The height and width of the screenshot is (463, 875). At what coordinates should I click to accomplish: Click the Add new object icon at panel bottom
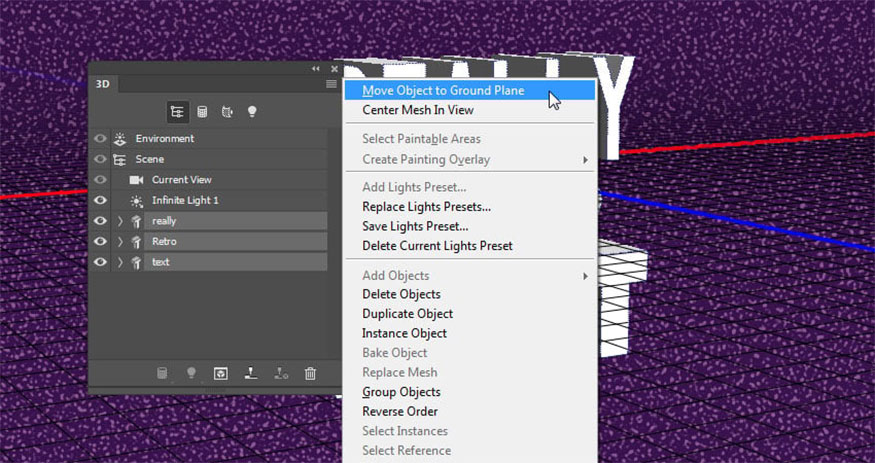(x=162, y=373)
